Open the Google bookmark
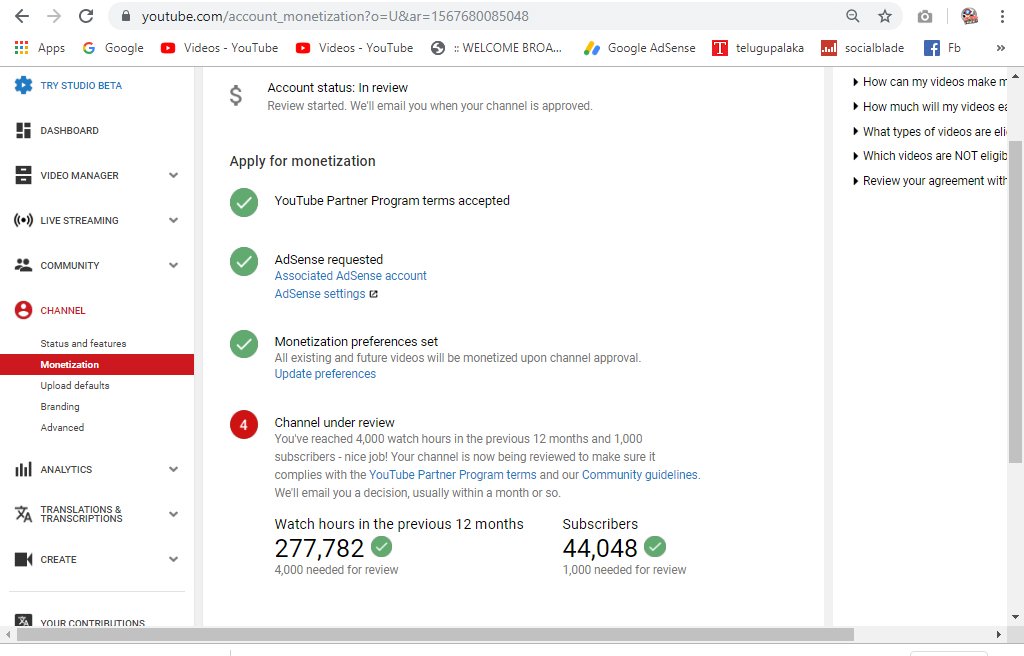The width and height of the screenshot is (1024, 656). tap(113, 48)
